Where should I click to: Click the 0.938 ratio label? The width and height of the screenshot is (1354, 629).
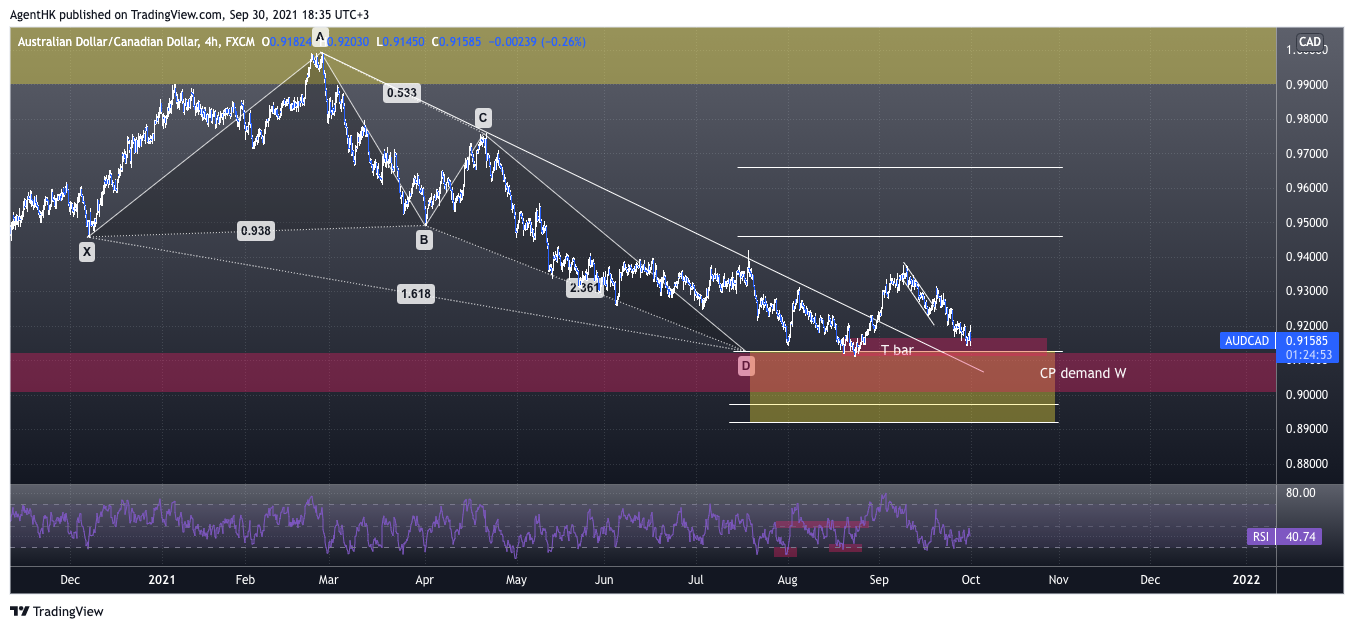[256, 231]
